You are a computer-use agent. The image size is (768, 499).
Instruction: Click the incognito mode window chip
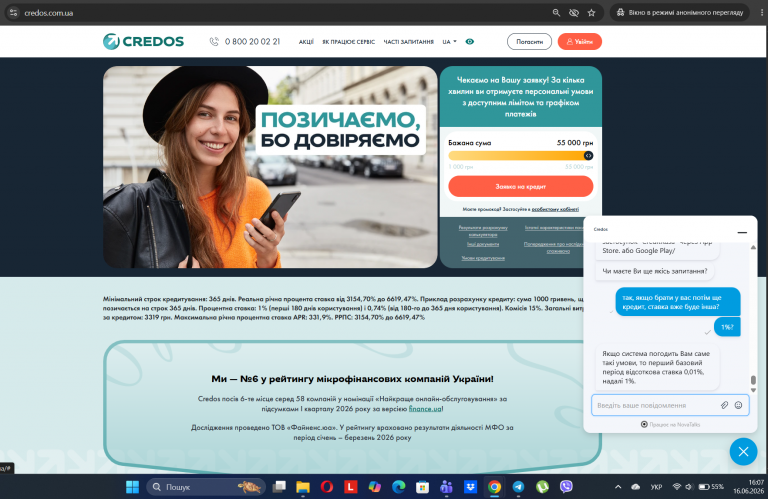[679, 13]
